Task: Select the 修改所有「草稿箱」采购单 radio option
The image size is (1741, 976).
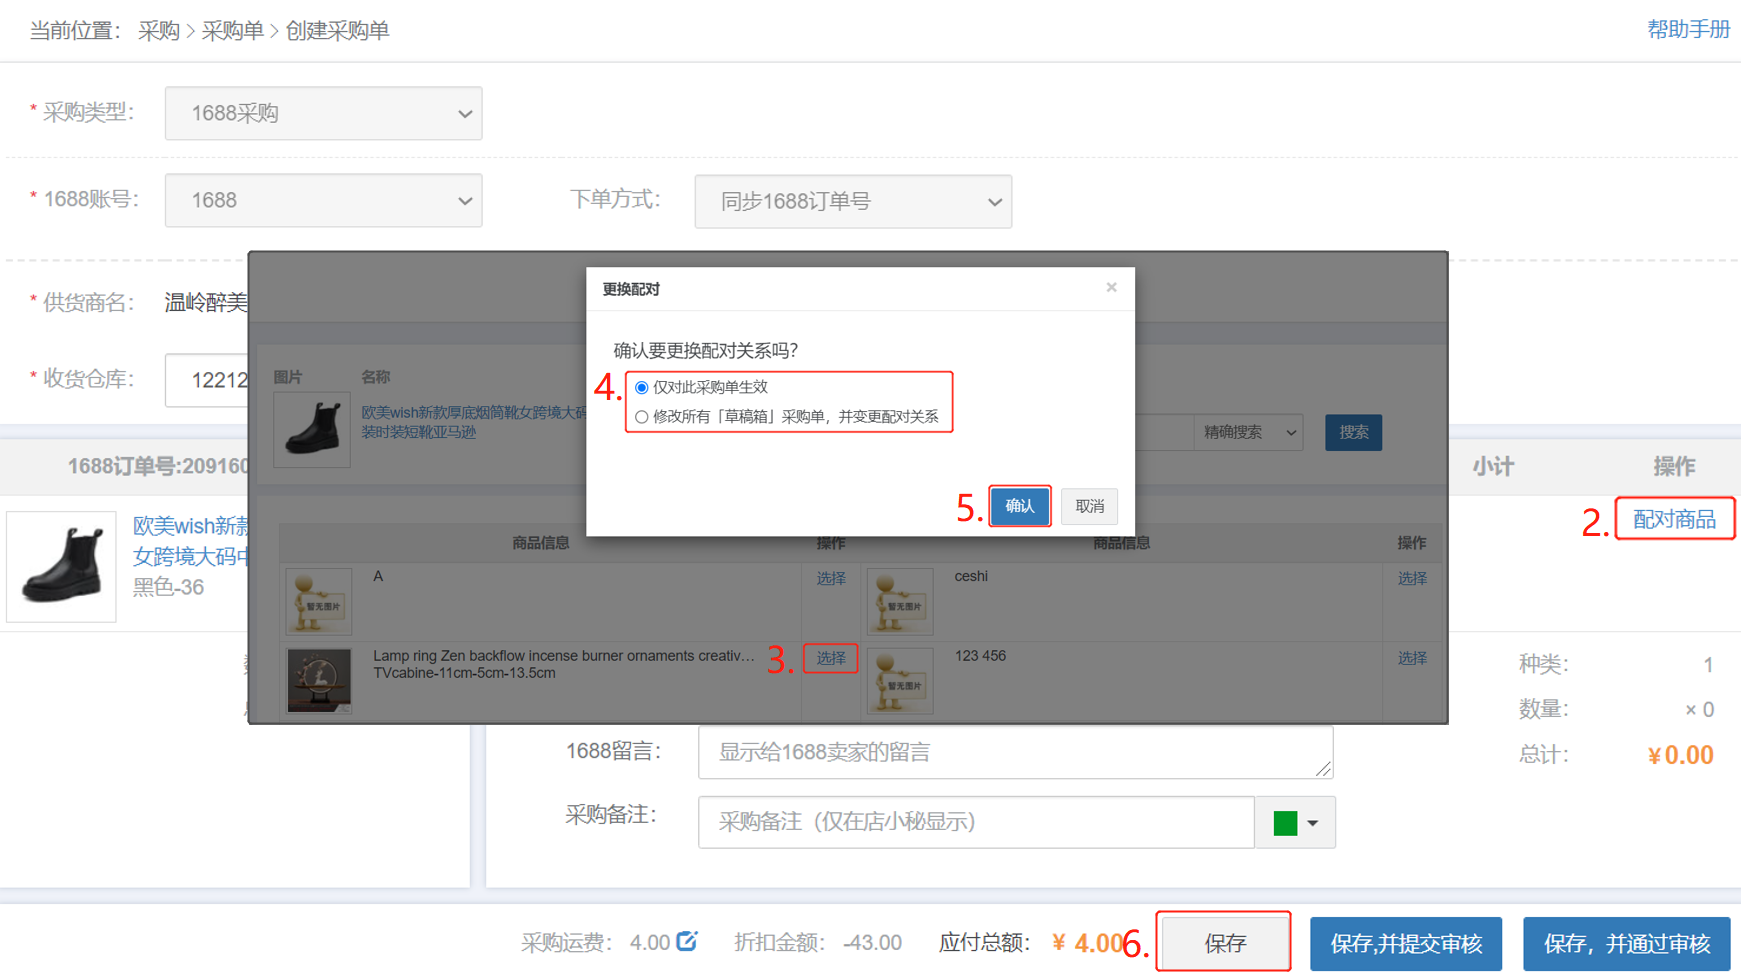Action: coord(642,417)
